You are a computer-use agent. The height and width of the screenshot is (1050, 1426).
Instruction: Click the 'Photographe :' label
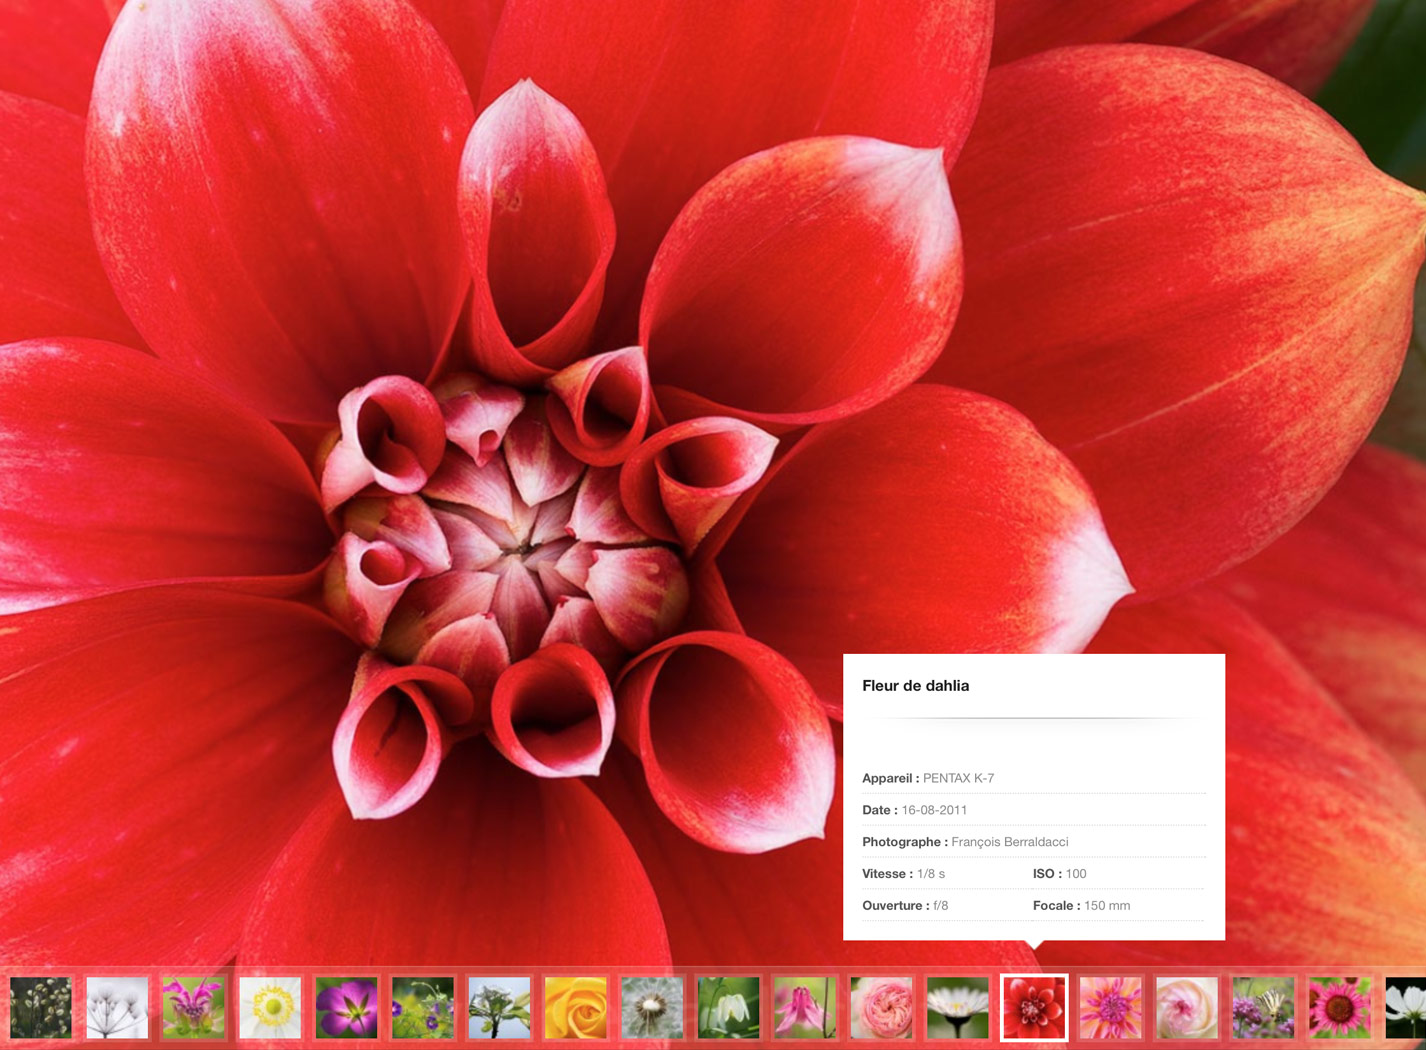click(x=905, y=842)
